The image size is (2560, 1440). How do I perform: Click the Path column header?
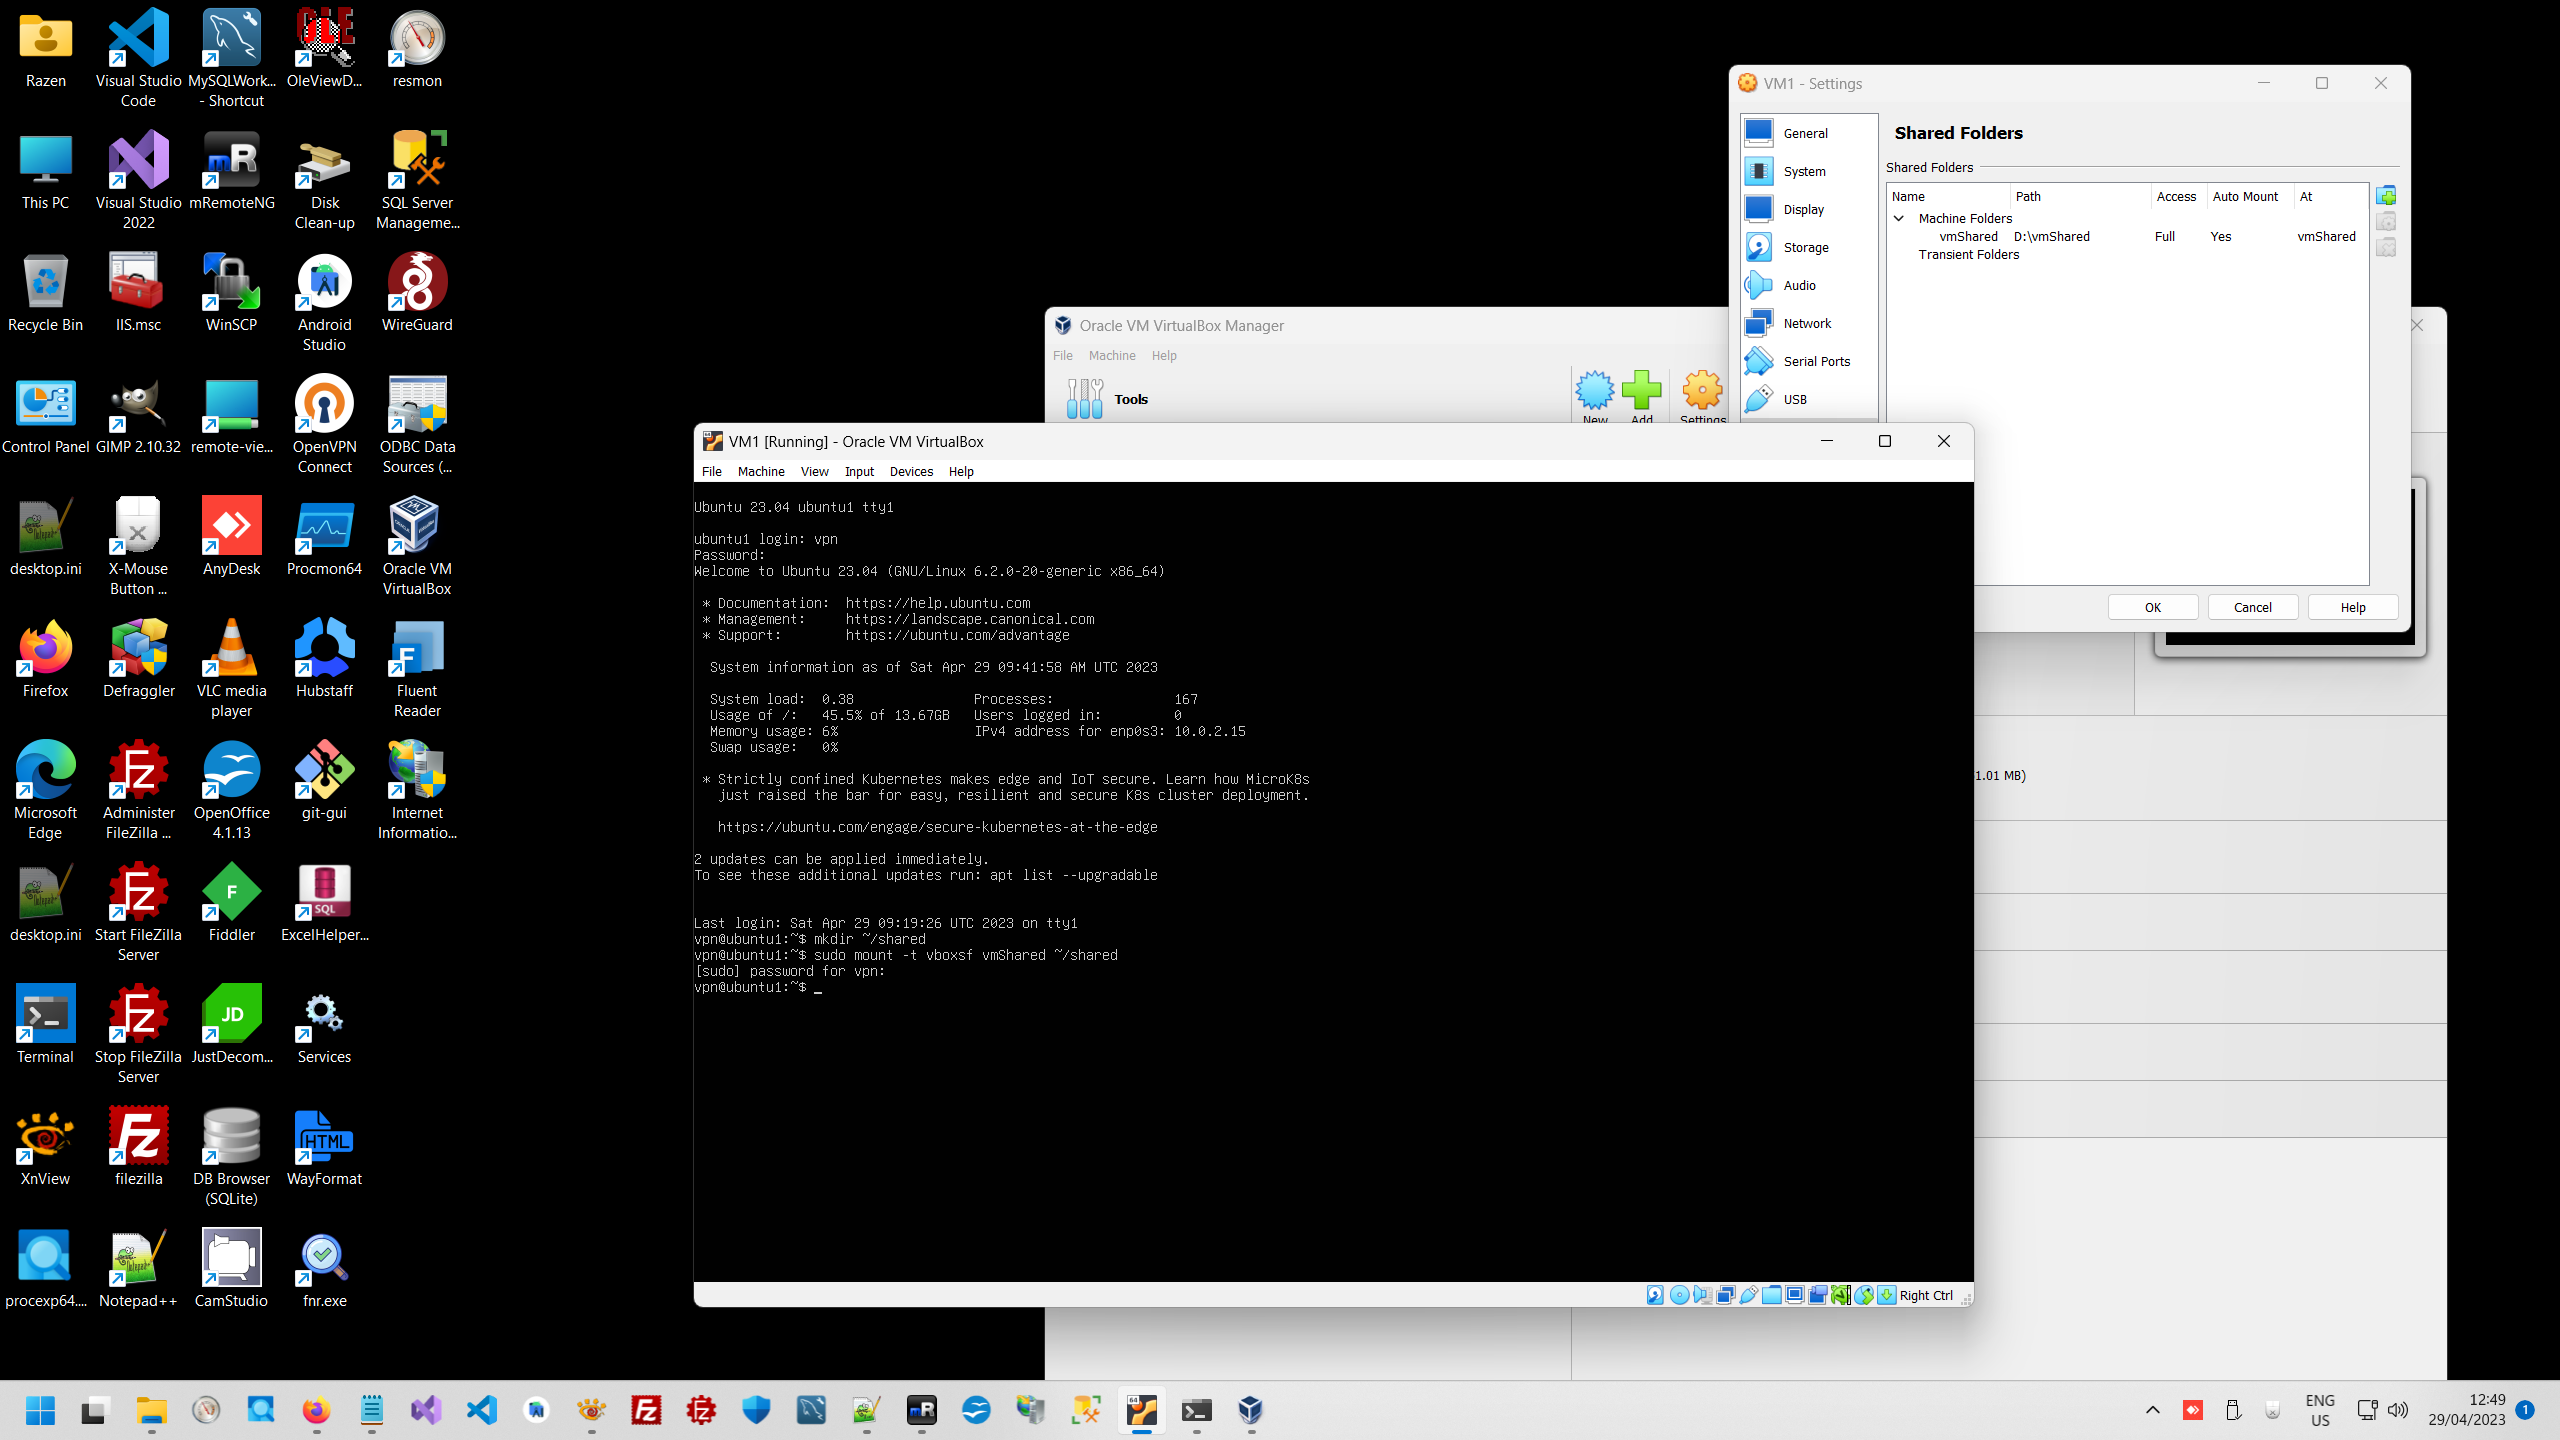(x=2028, y=196)
